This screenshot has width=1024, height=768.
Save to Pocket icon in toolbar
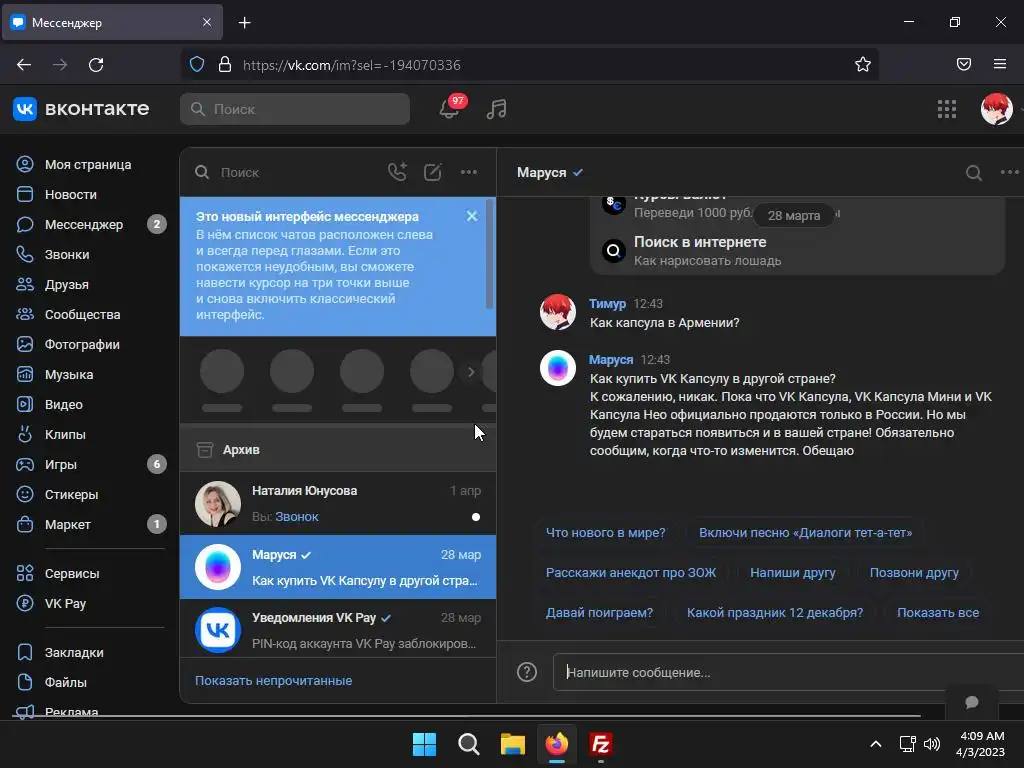(x=964, y=64)
